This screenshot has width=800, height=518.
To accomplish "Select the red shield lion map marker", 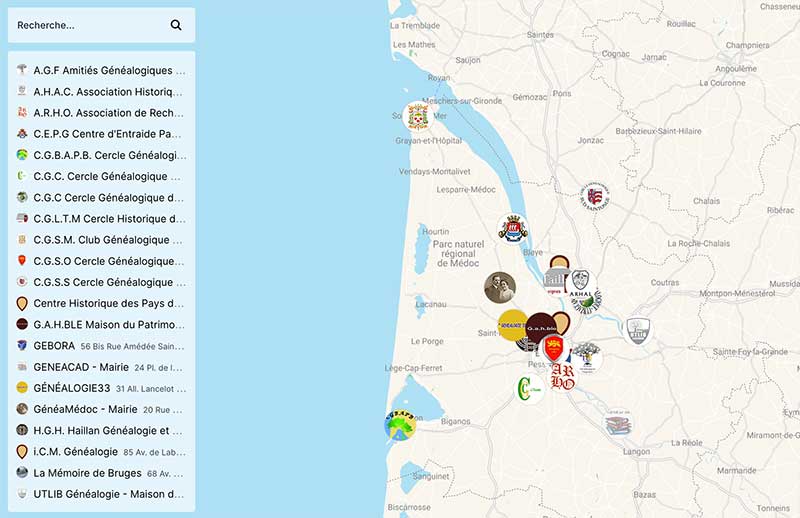I will (x=554, y=349).
